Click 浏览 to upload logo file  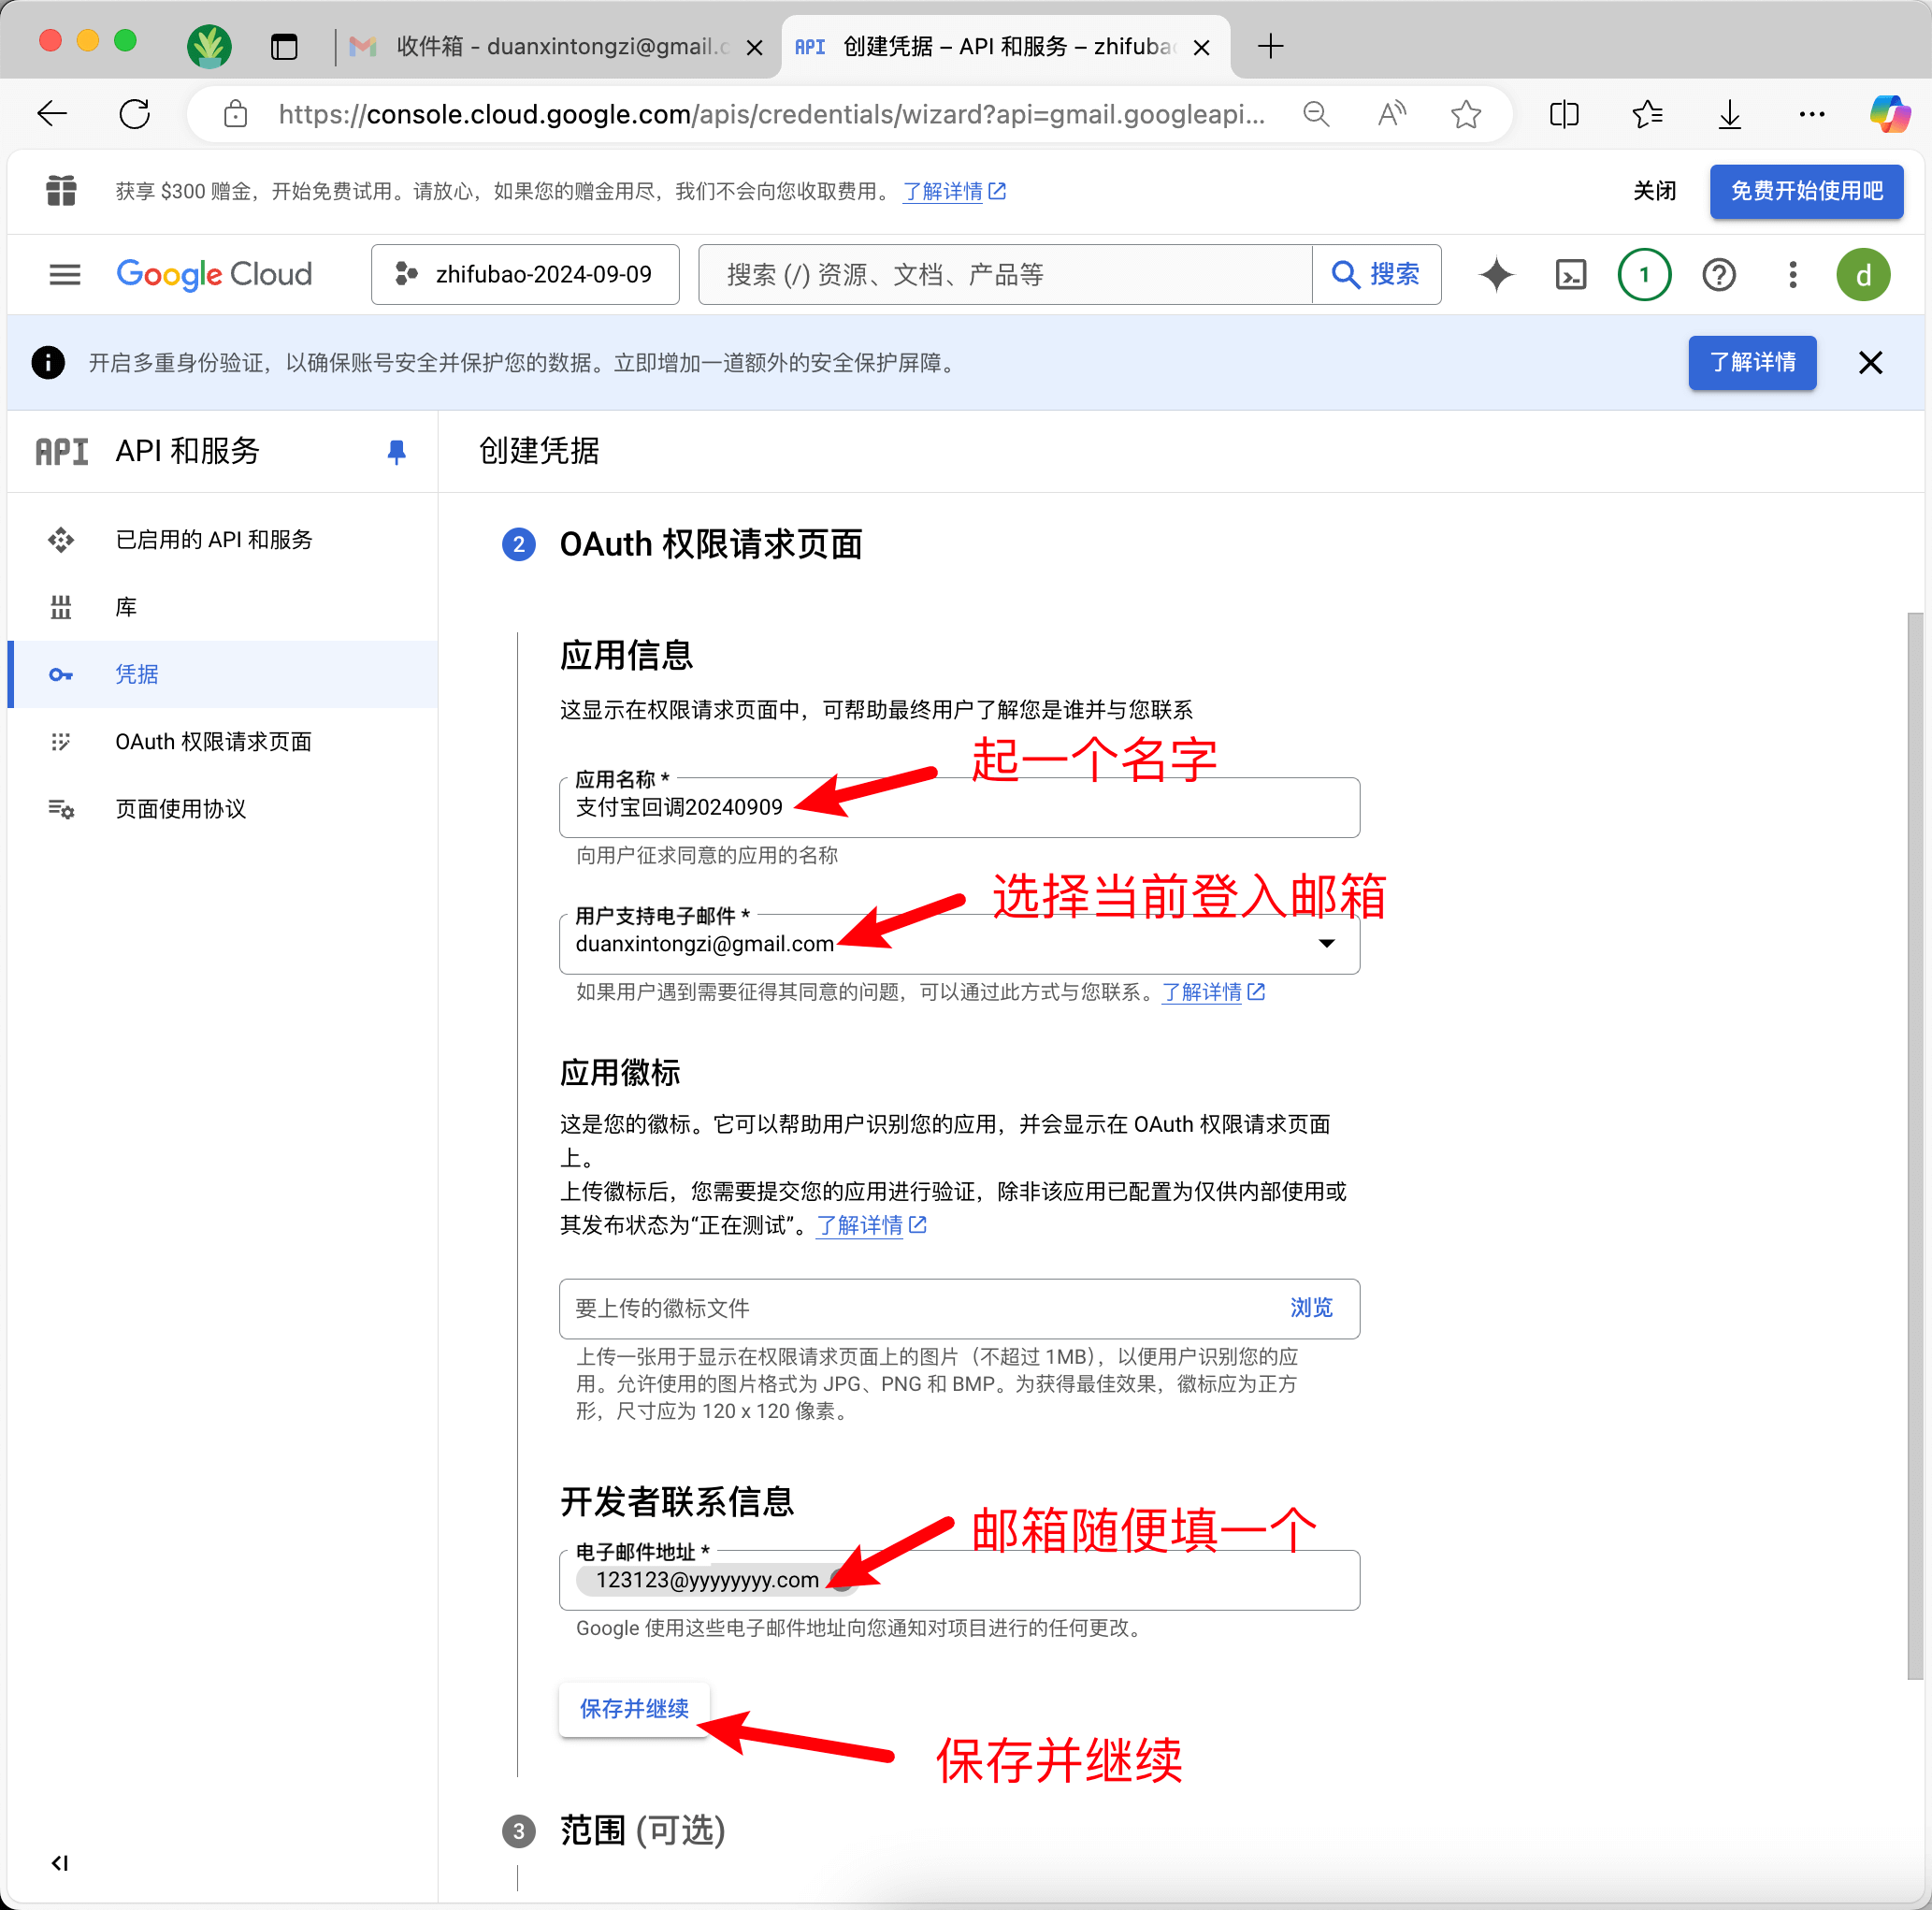tap(1310, 1307)
